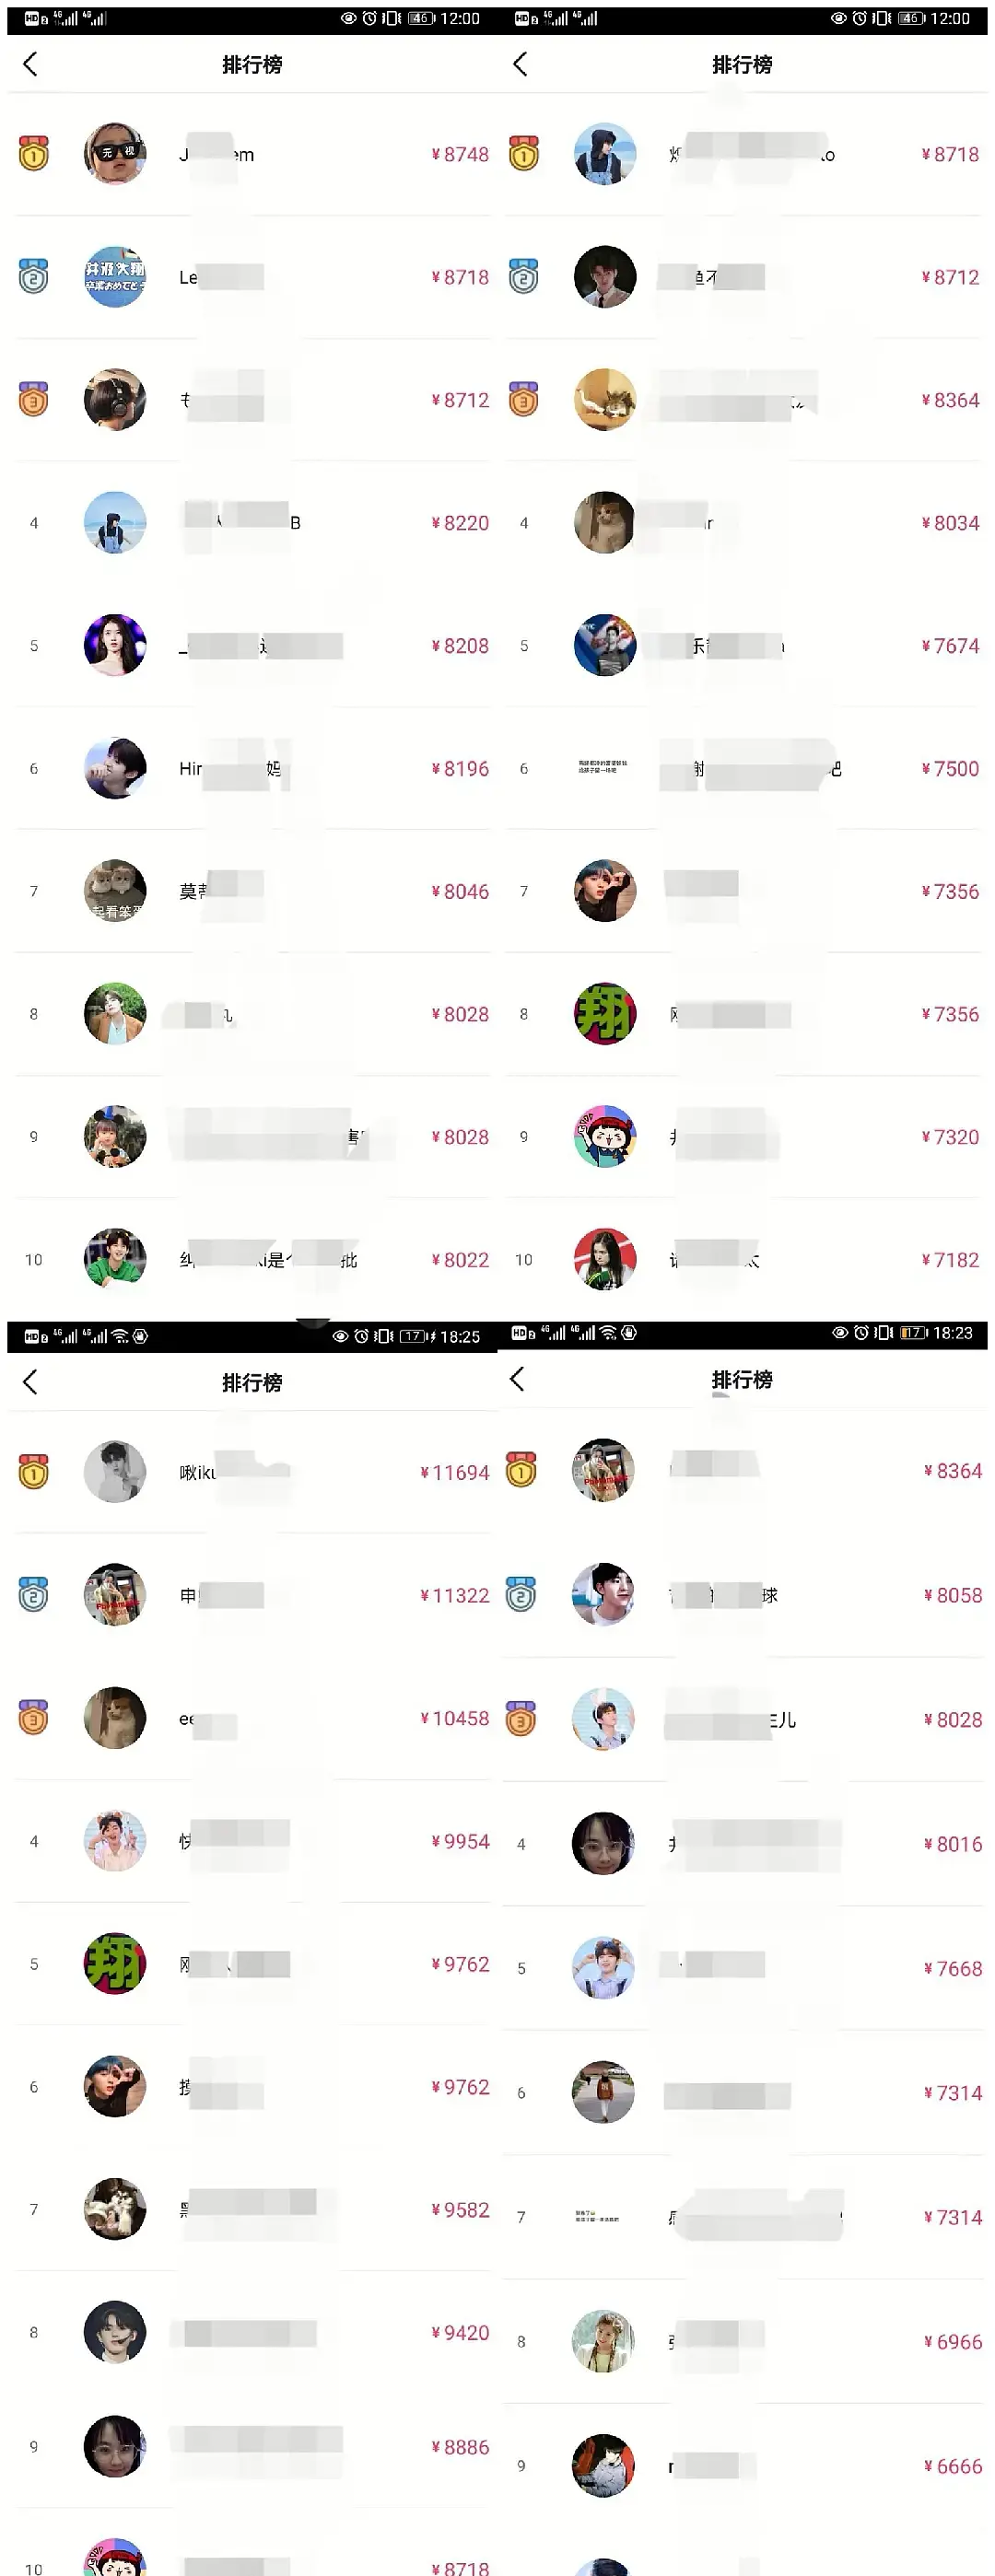Select the ¥8220 amount in rank 4 row
Image resolution: width=995 pixels, height=2576 pixels.
pos(460,523)
